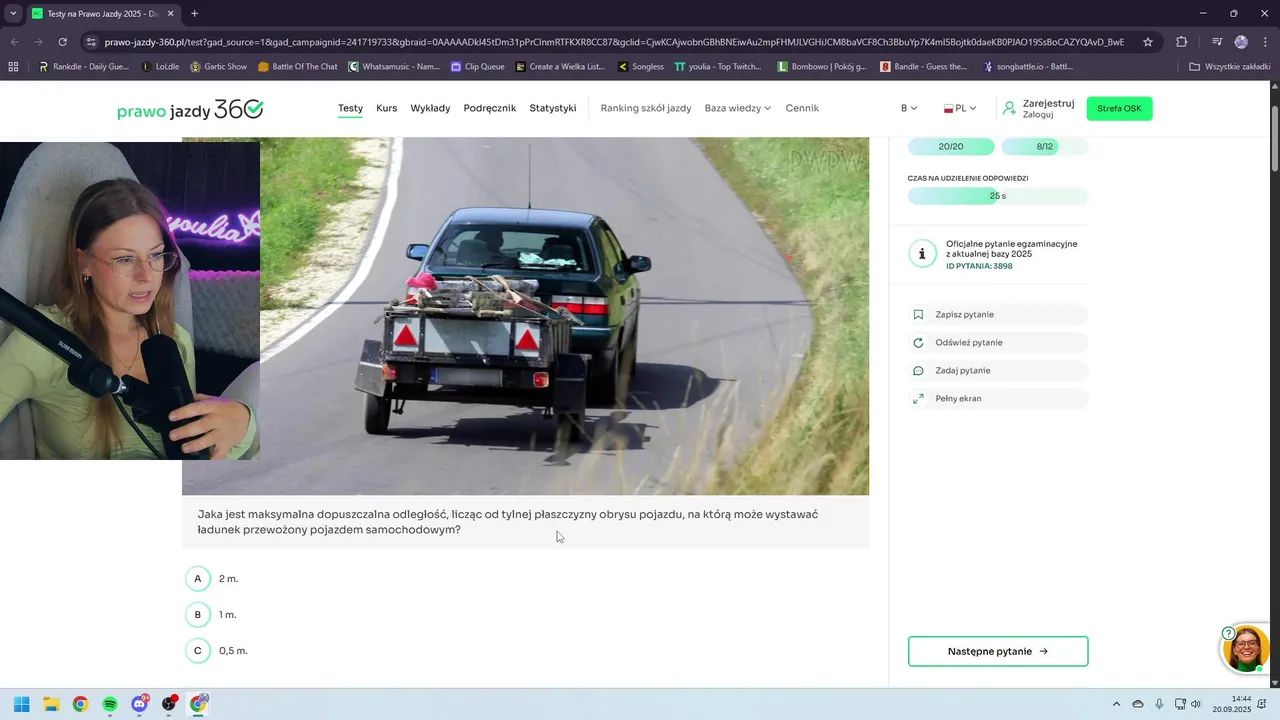Open Ranking szkół jazdy

646,108
